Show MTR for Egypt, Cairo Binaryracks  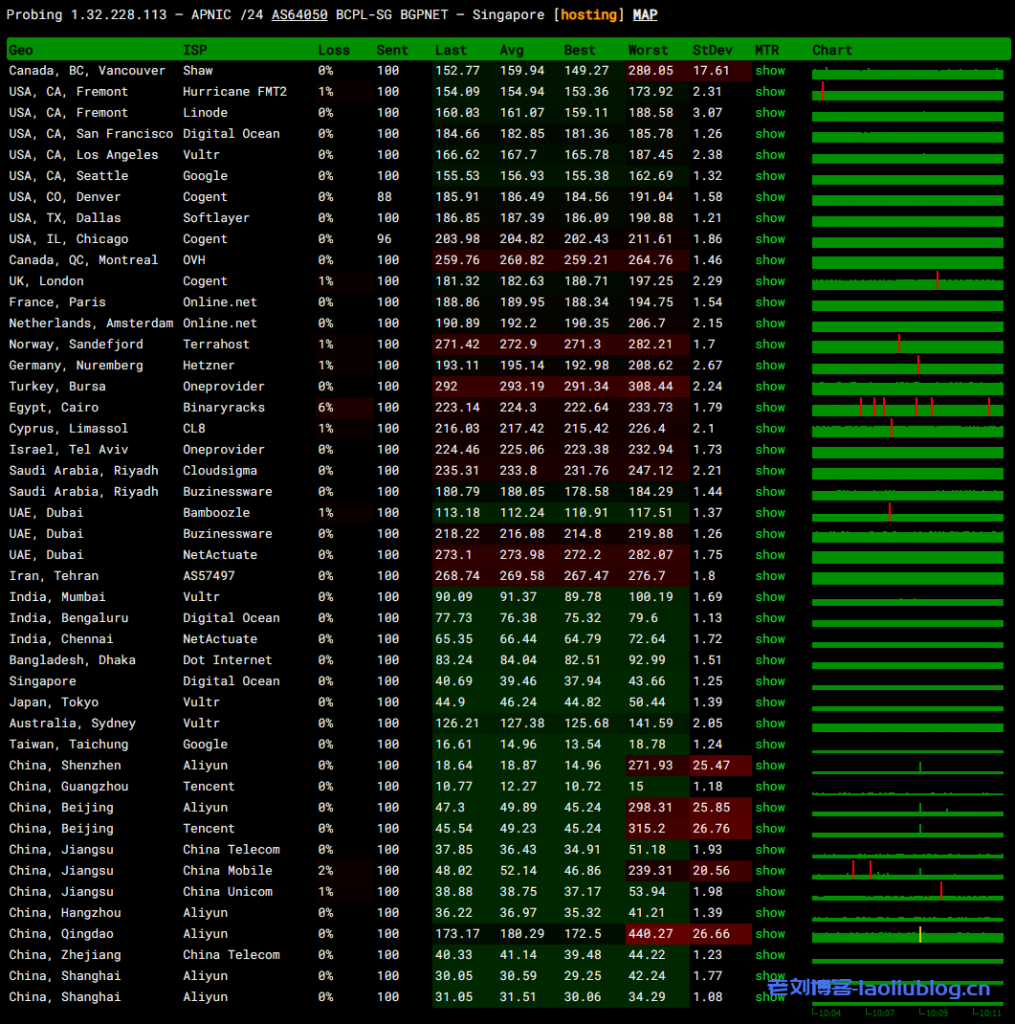[x=770, y=408]
